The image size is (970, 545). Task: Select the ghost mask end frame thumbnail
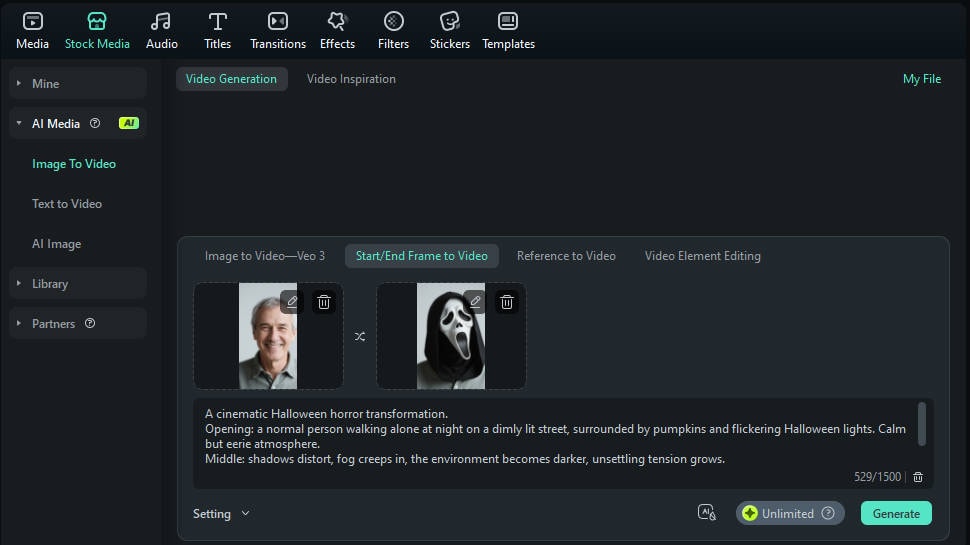pos(451,336)
